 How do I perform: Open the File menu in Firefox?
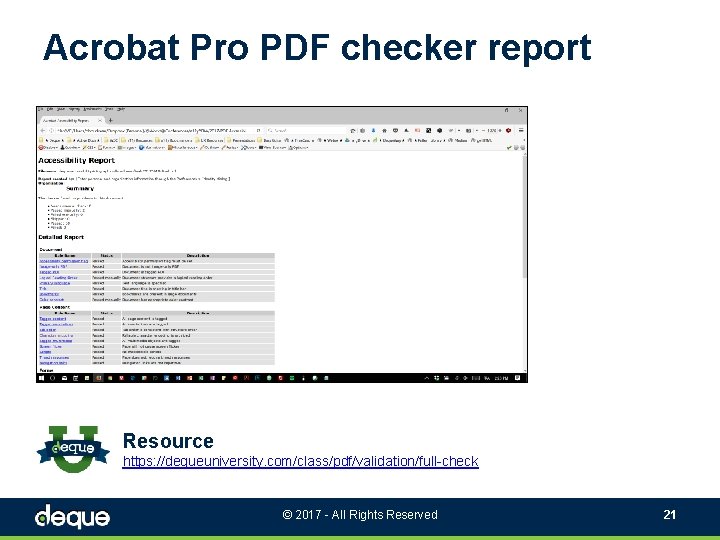click(x=40, y=109)
